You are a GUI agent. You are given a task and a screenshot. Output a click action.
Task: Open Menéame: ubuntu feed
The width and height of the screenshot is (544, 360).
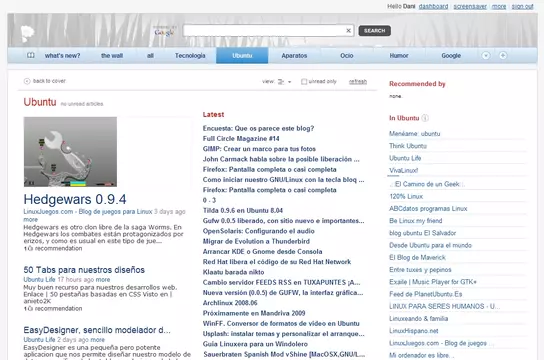pos(415,134)
